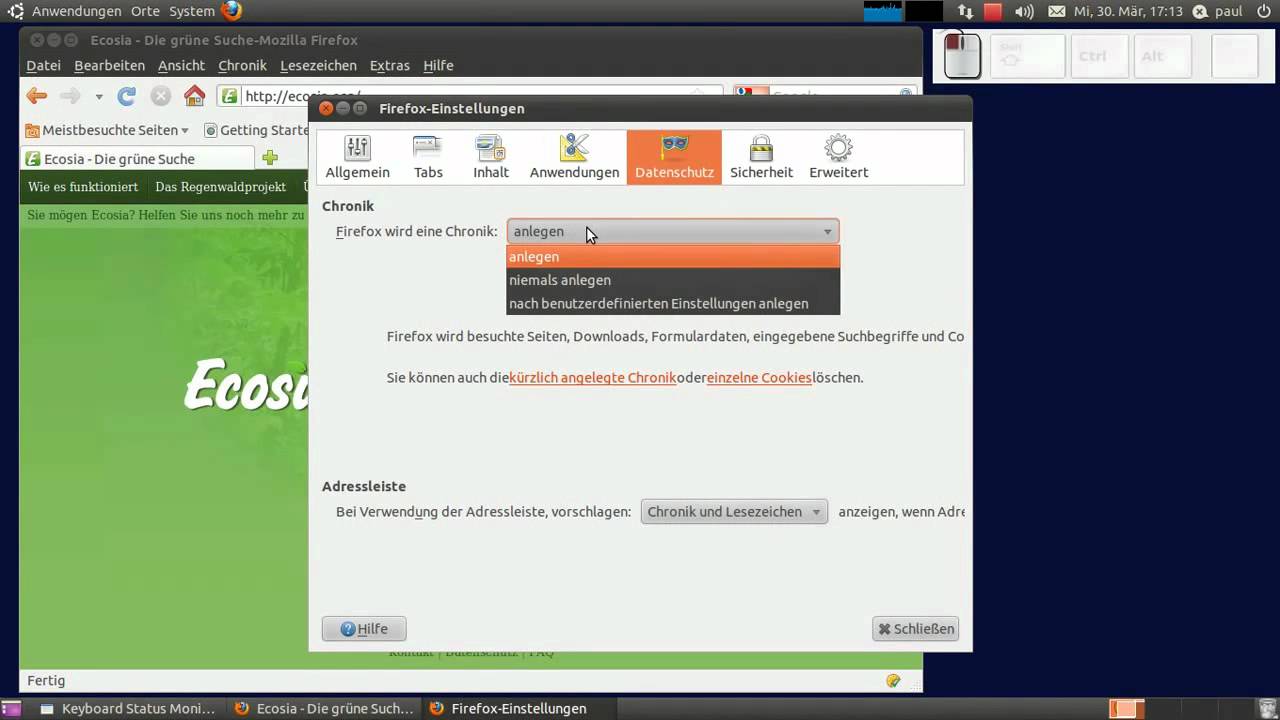The height and width of the screenshot is (720, 1280).
Task: Open the Lesezeichen menu
Action: 318,66
